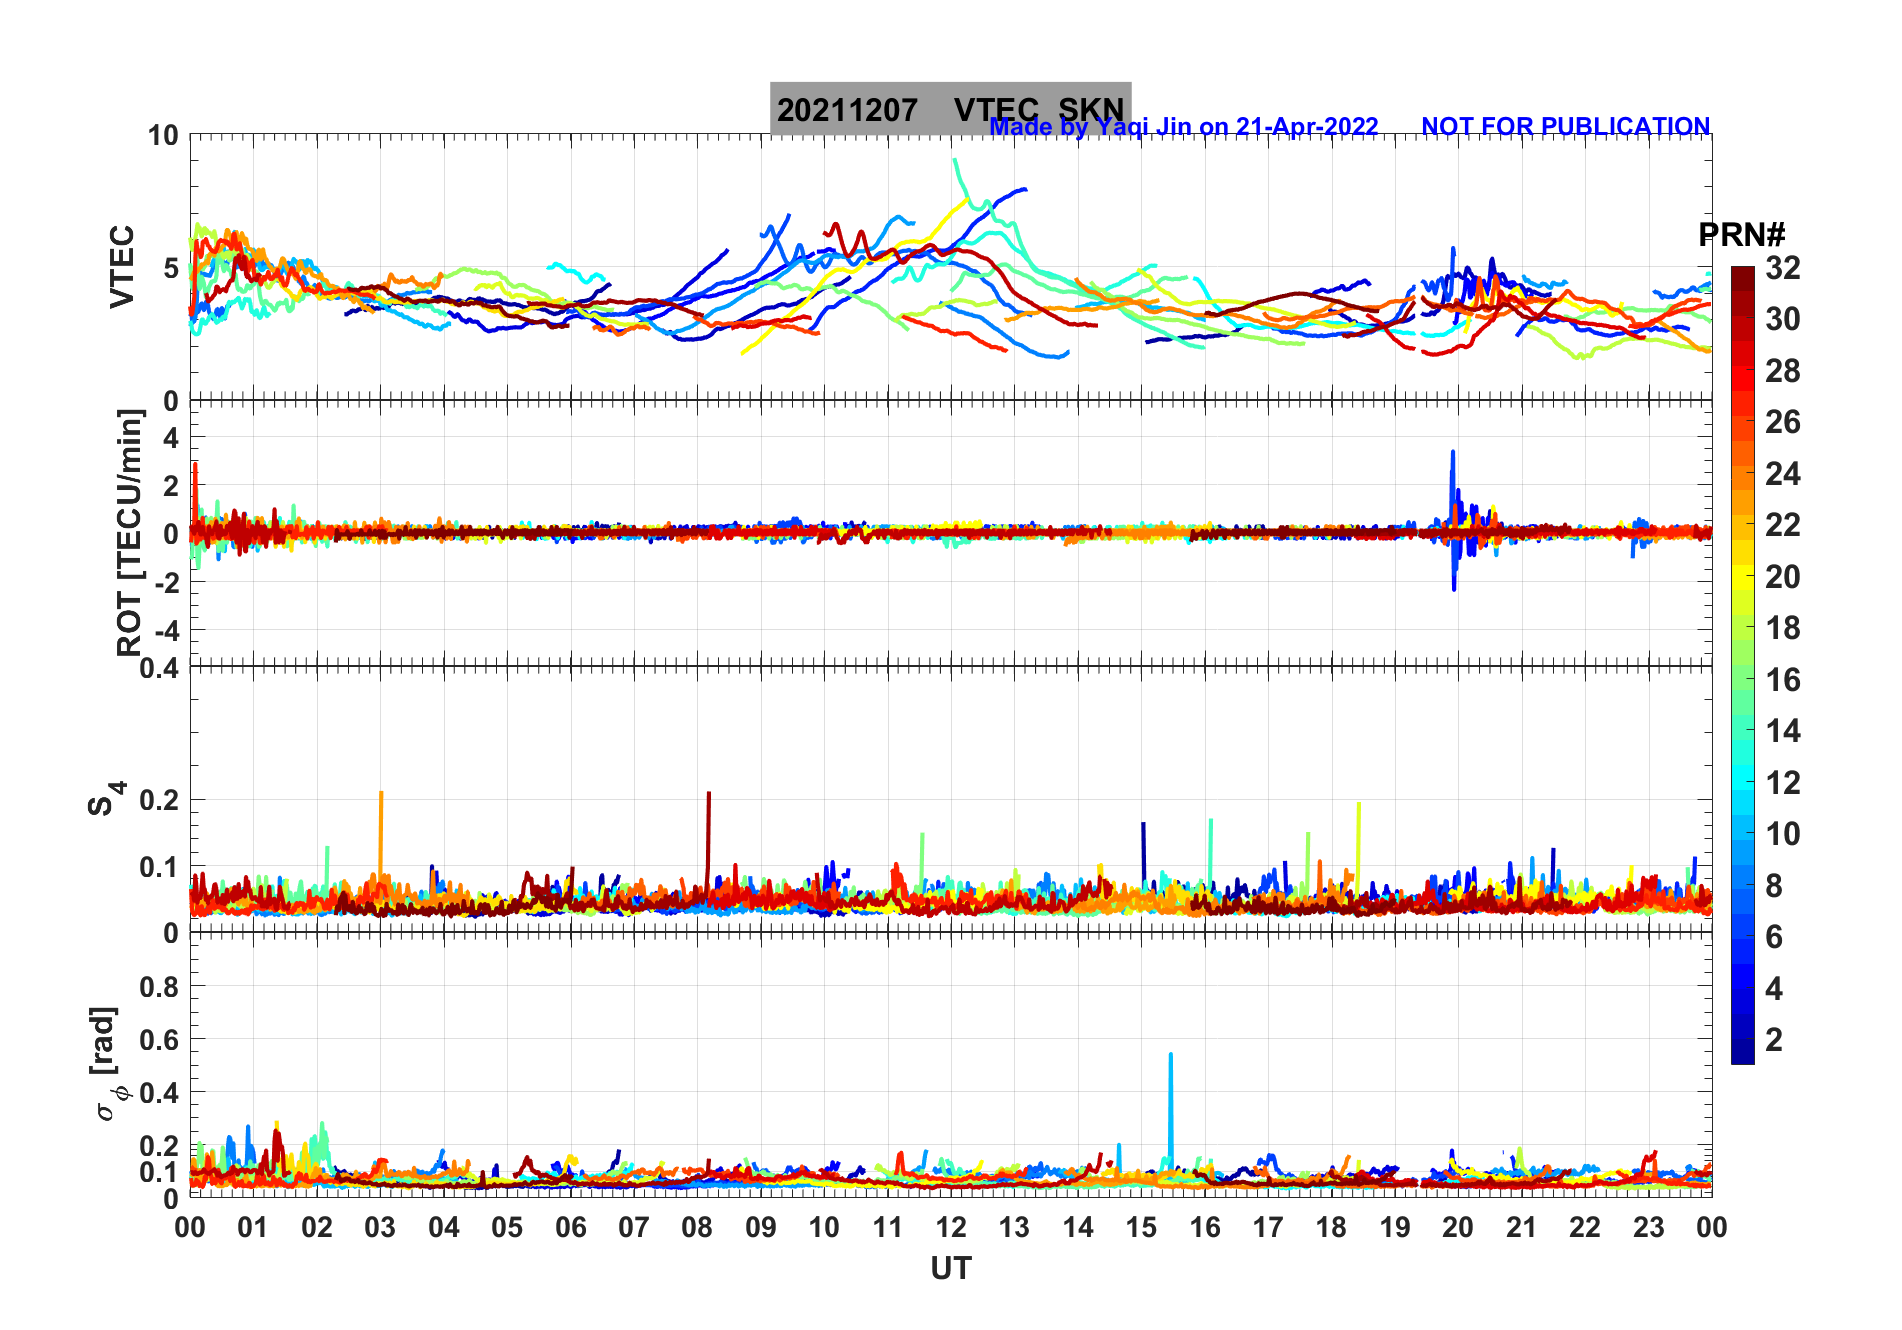Select the ROT axis tick label -4
The height and width of the screenshot is (1330, 1902).
[x=168, y=630]
